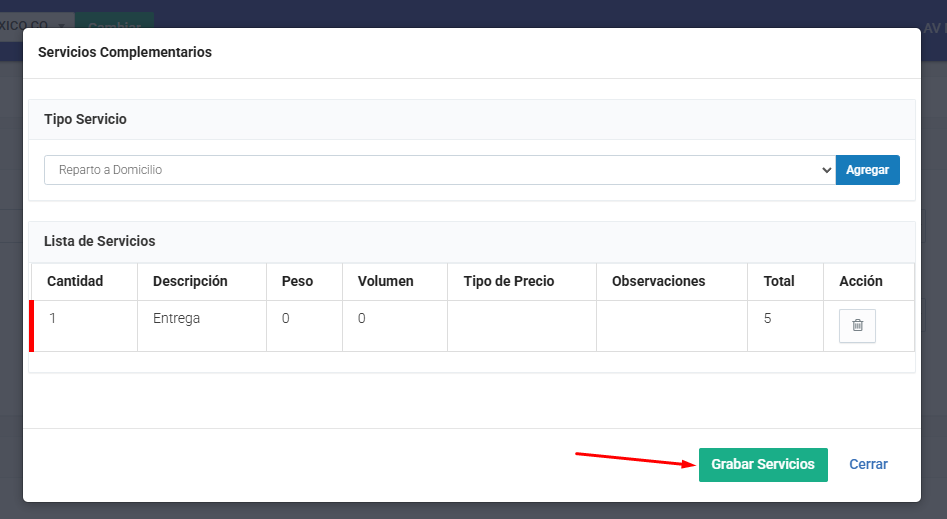This screenshot has height=519, width=947.
Task: Click the Entrega description cell
Action: (x=177, y=319)
